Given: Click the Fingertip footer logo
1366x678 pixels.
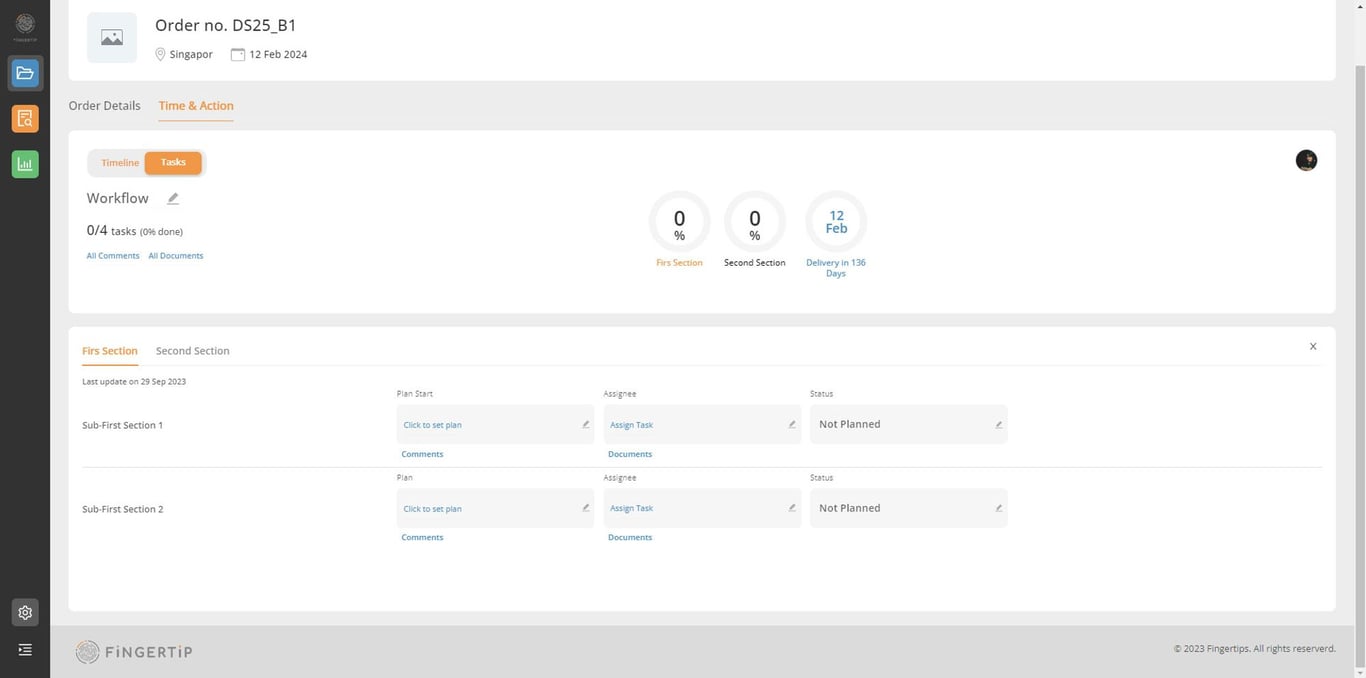Looking at the screenshot, I should point(134,652).
